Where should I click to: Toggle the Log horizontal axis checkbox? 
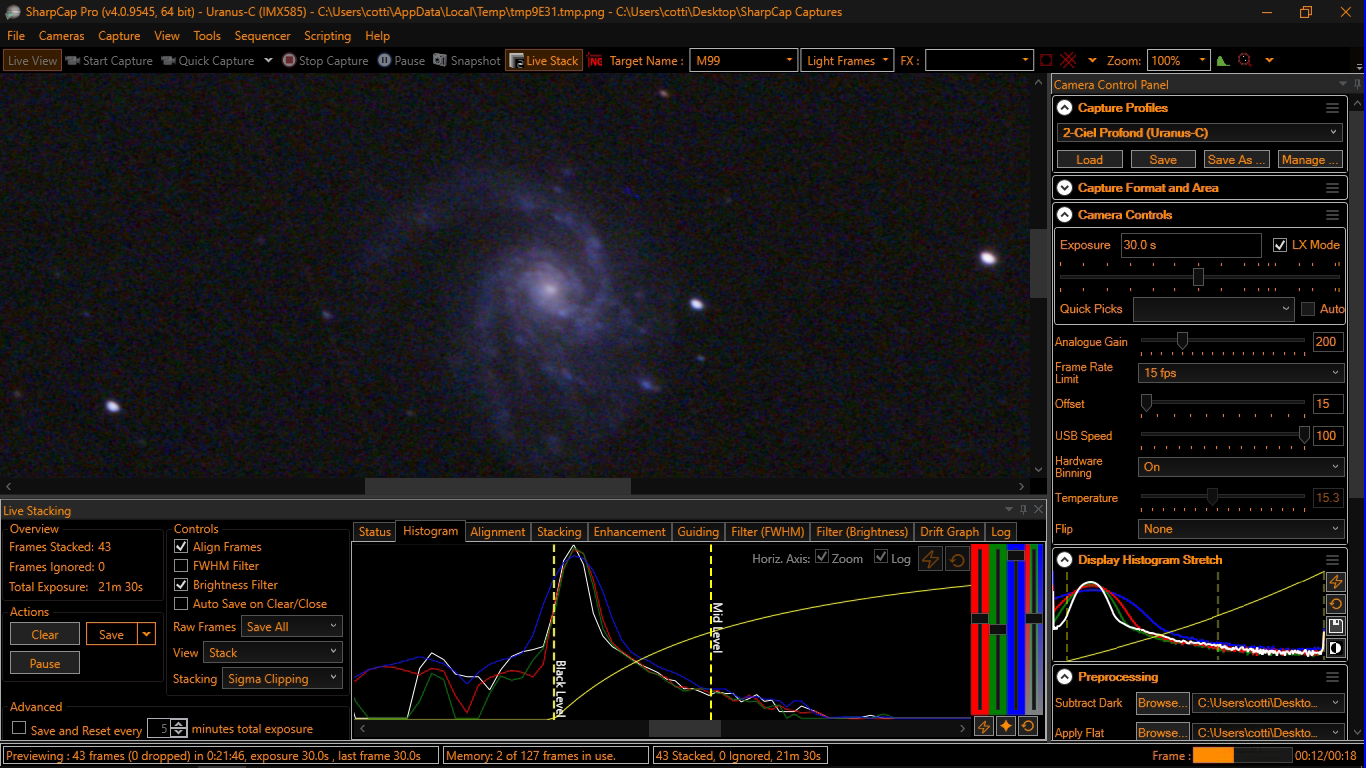(881, 558)
